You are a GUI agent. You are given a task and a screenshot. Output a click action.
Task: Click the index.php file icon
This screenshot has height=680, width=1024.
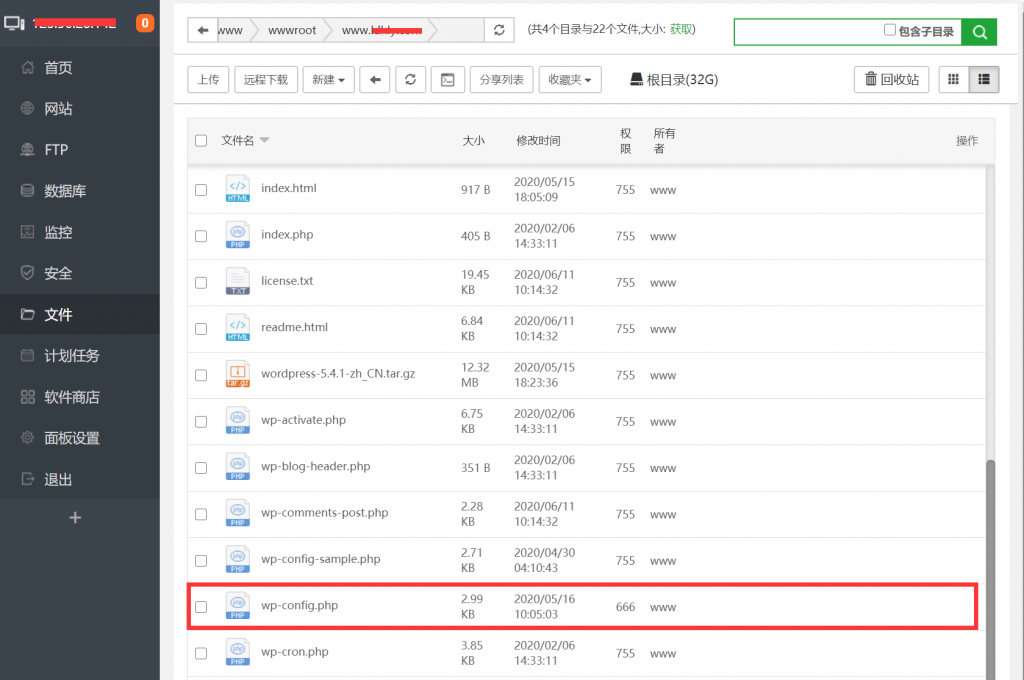coord(238,235)
